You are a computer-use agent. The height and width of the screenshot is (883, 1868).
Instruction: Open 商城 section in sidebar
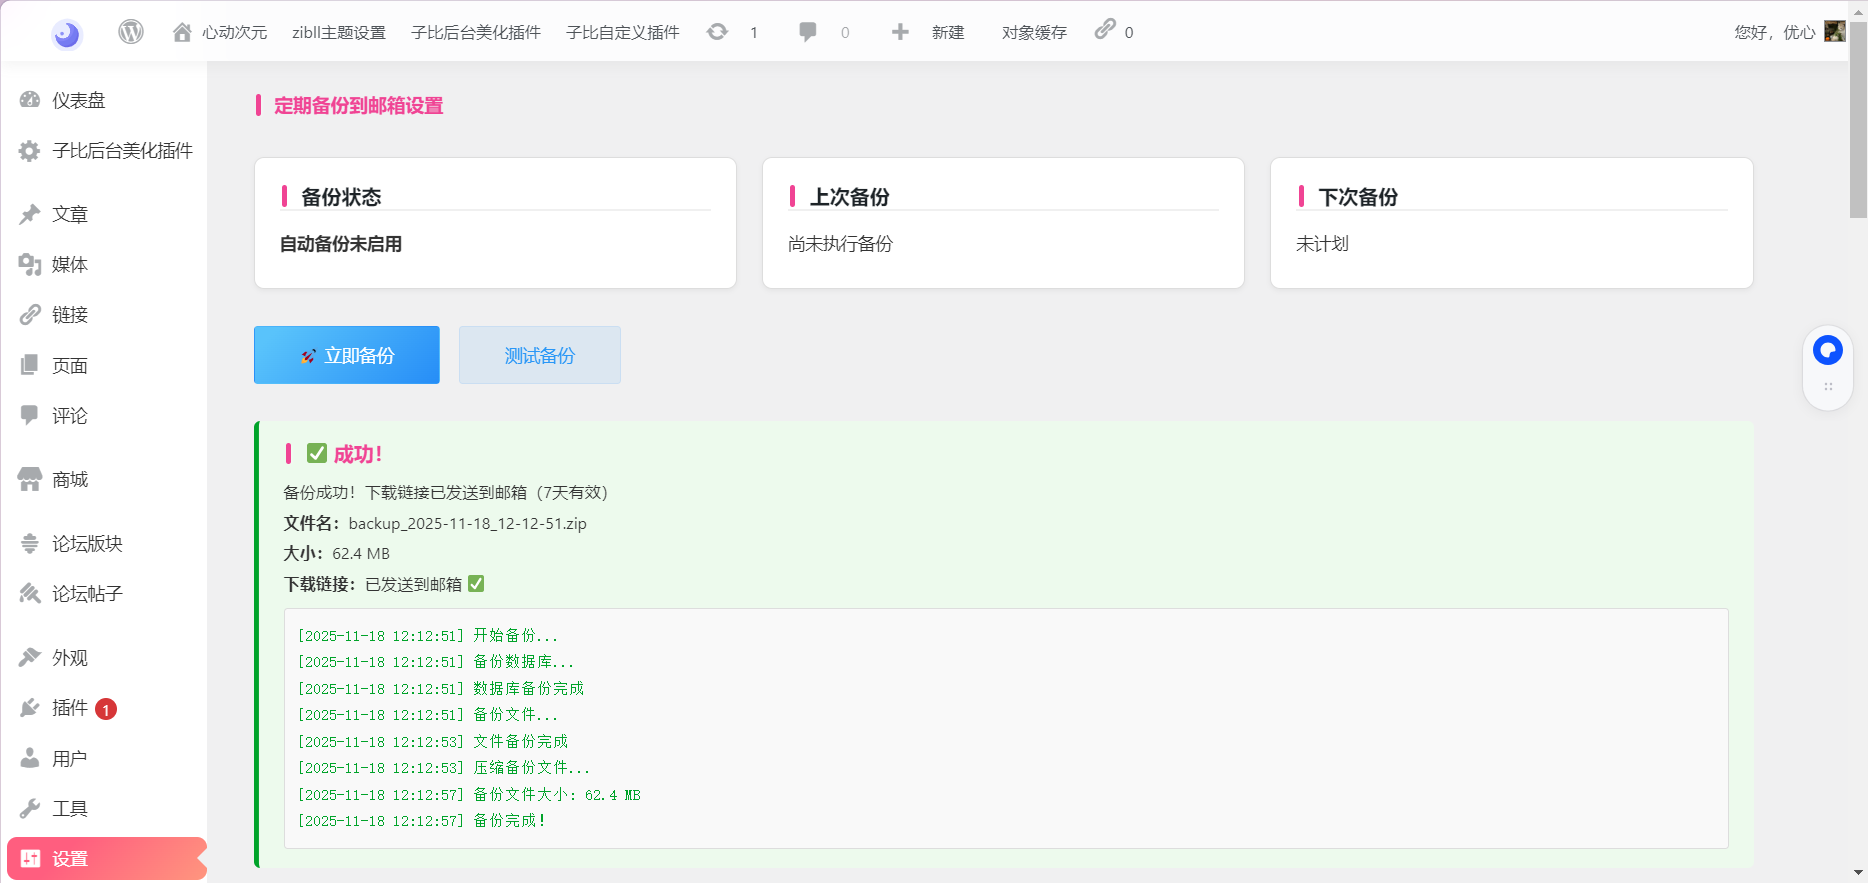click(70, 479)
